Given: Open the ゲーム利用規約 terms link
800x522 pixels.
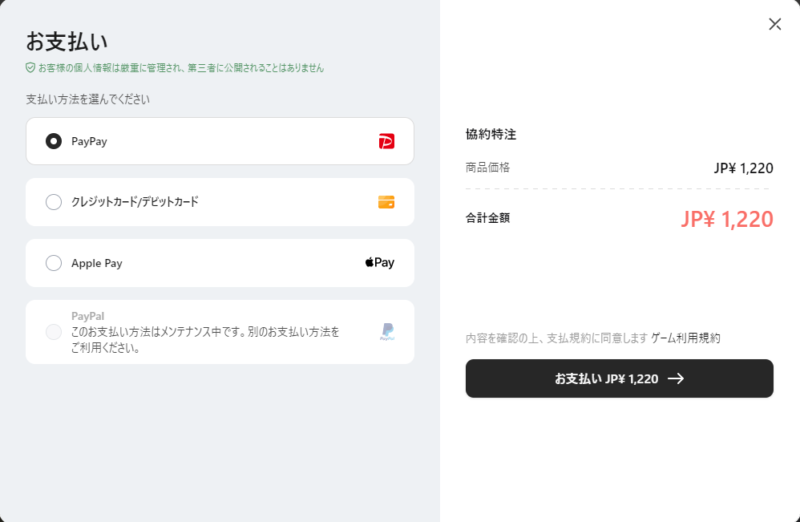Looking at the screenshot, I should pos(685,339).
